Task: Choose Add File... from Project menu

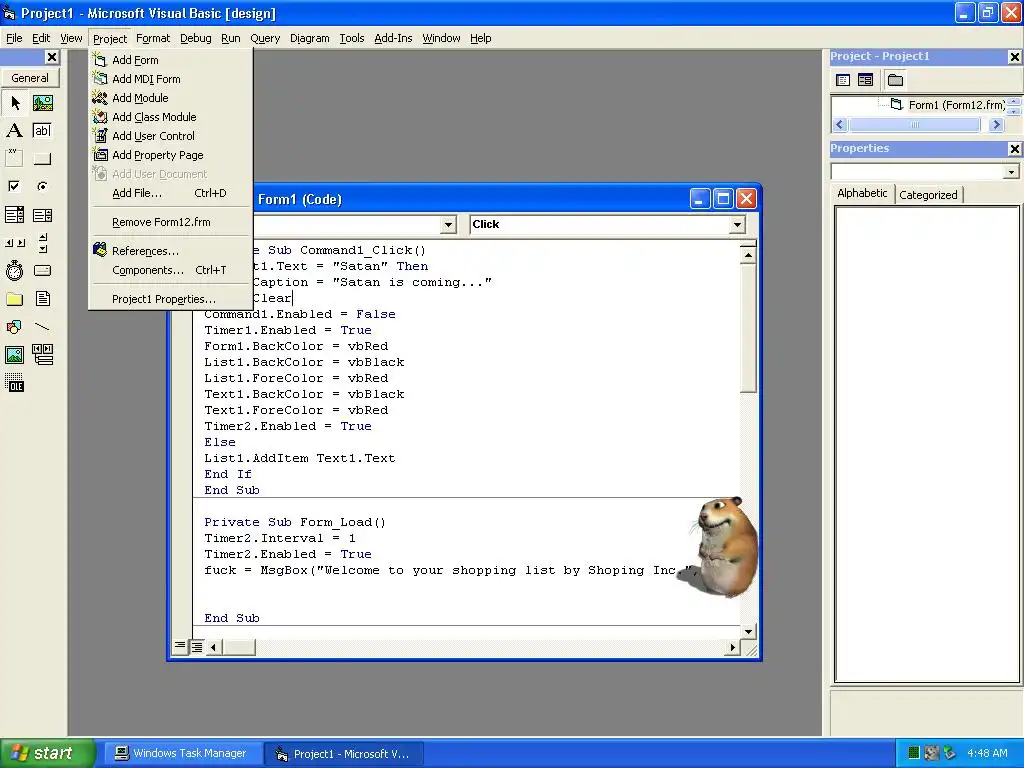Action: (170, 193)
